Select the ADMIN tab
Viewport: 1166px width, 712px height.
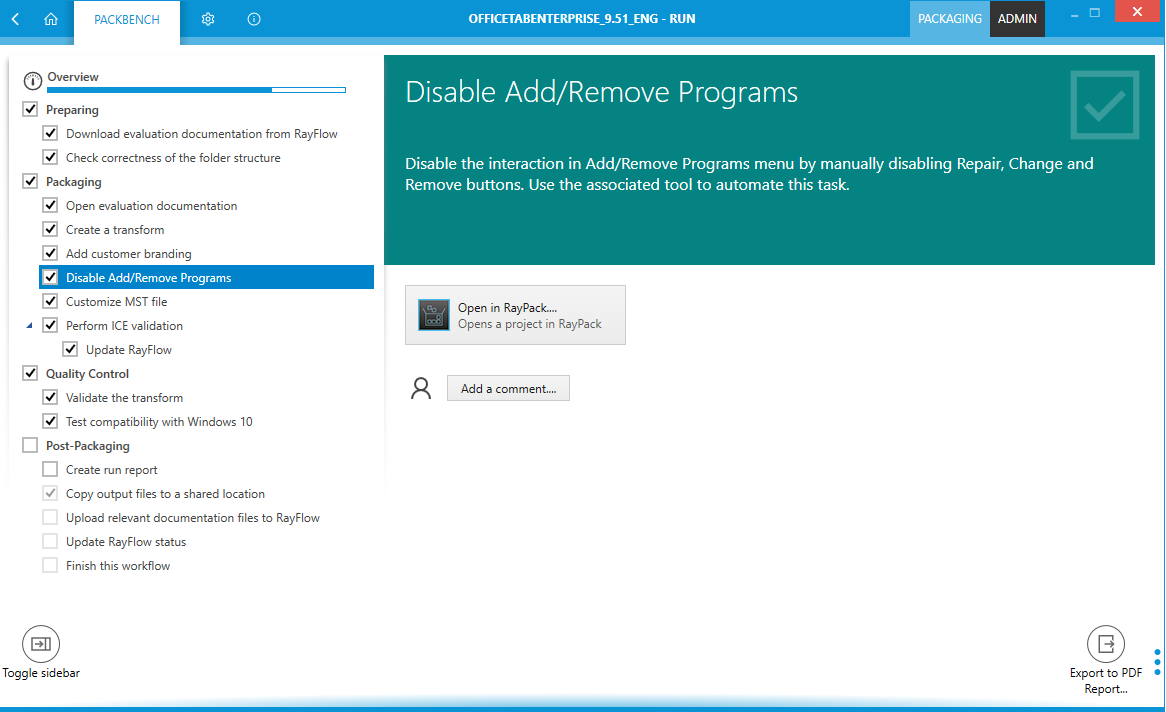(x=1017, y=19)
